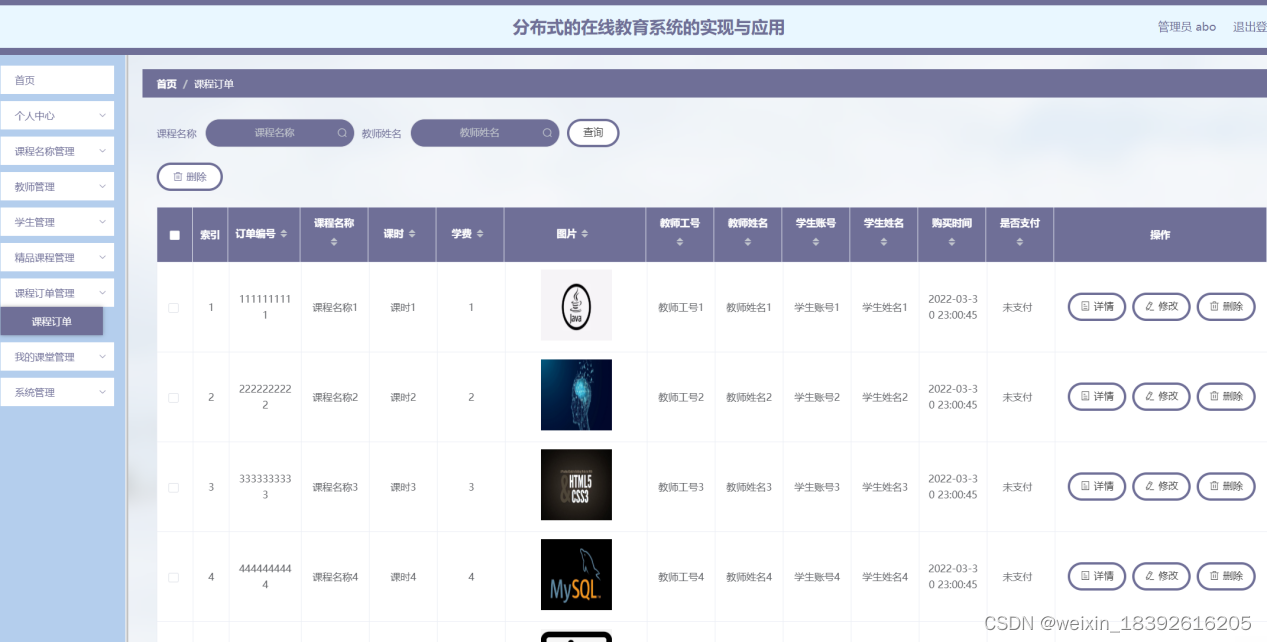This screenshot has height=642, width=1267.
Task: Check the checkbox for row 4
Action: (174, 578)
